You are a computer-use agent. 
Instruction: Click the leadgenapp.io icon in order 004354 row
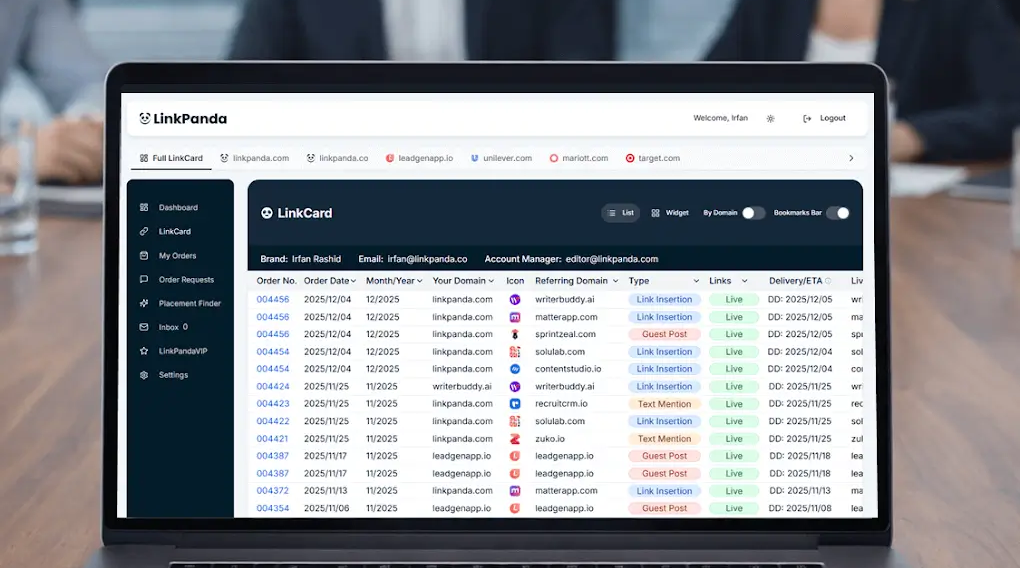click(515, 508)
